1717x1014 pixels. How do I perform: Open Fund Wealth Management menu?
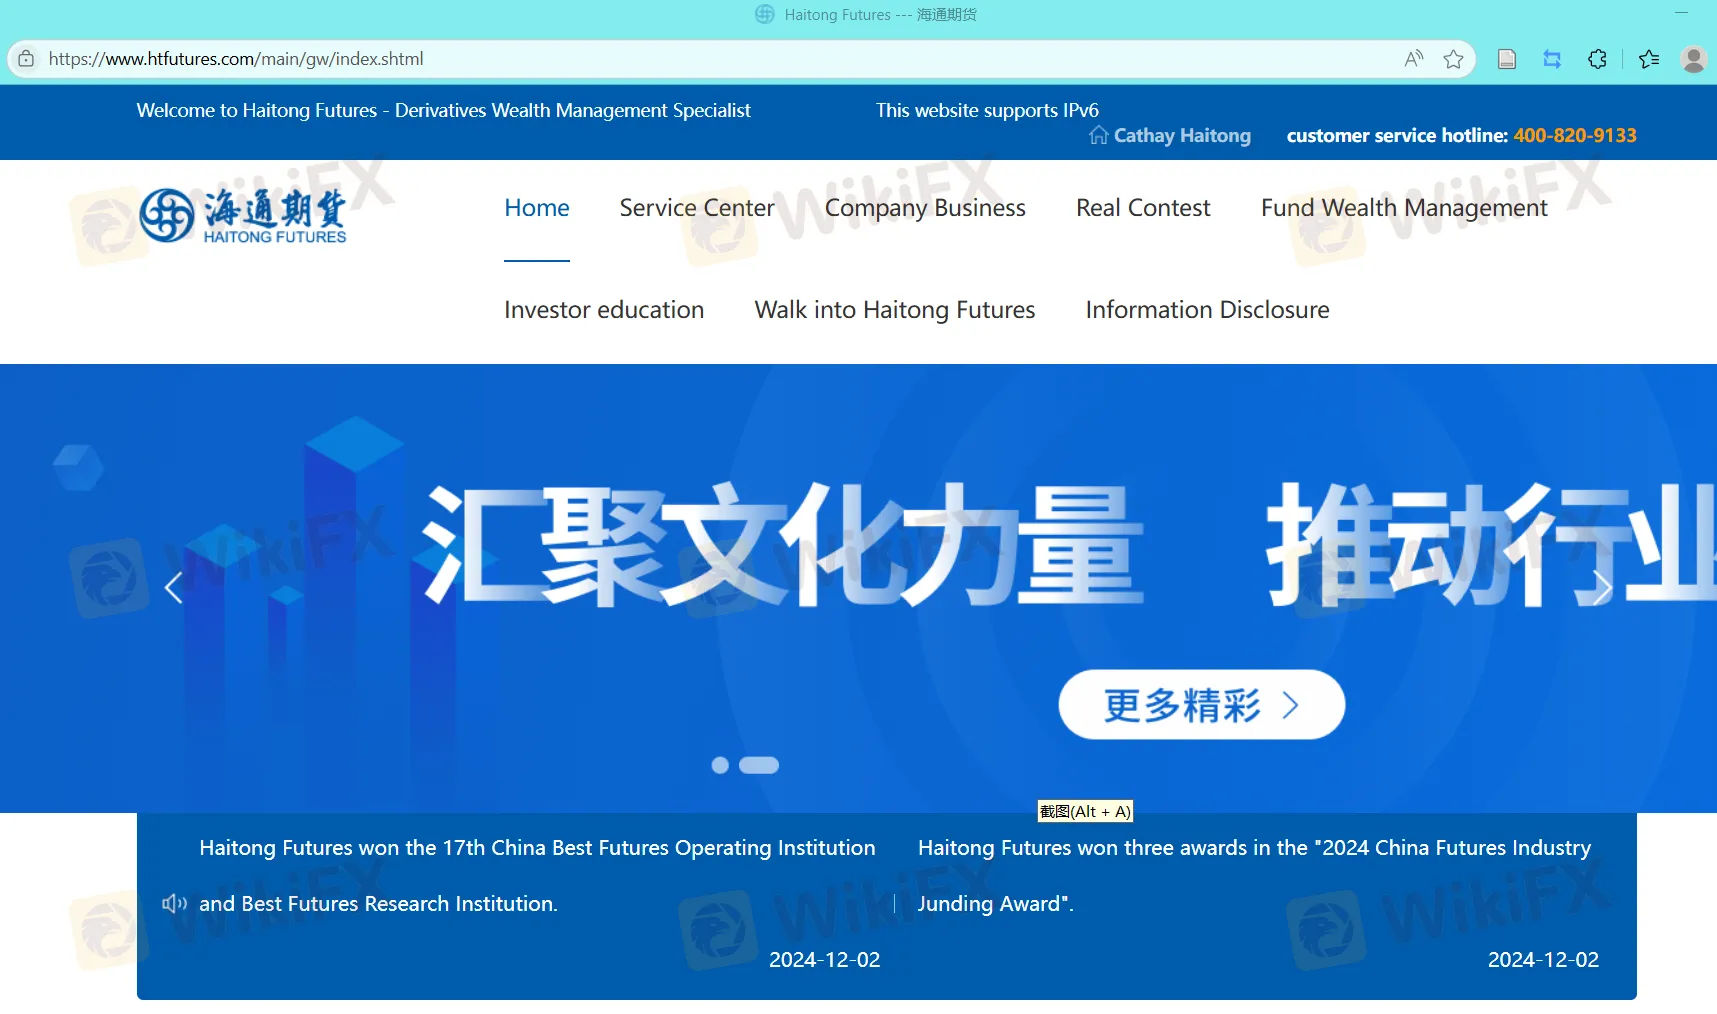pyautogui.click(x=1403, y=208)
